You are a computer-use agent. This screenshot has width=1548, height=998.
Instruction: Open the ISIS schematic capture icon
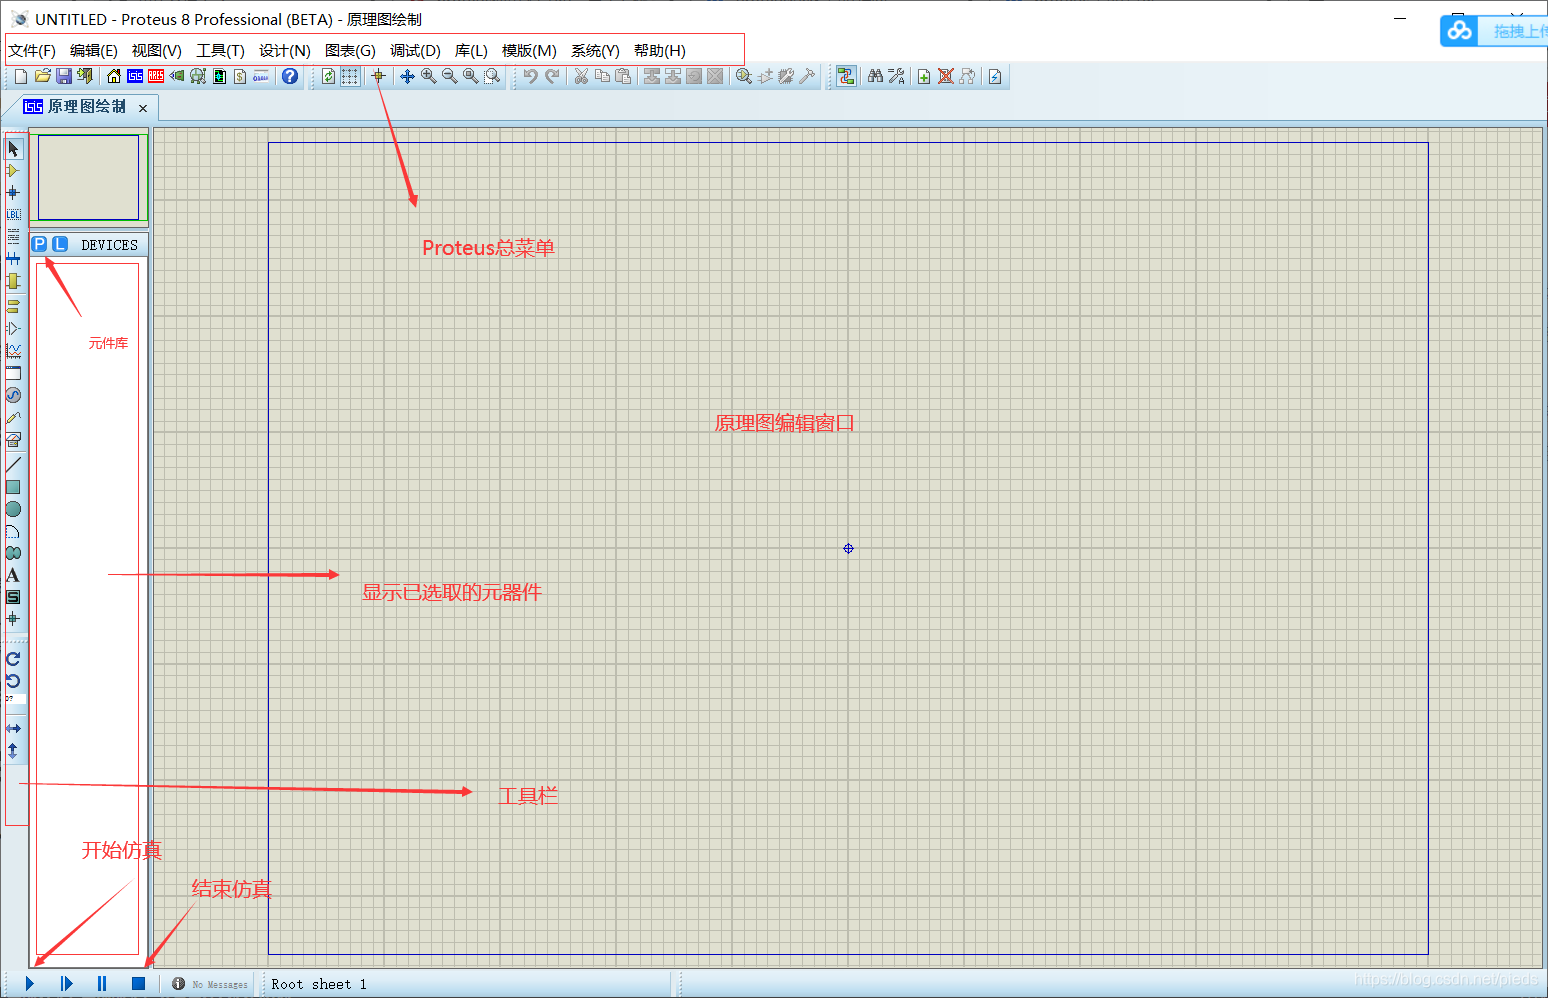[x=135, y=76]
